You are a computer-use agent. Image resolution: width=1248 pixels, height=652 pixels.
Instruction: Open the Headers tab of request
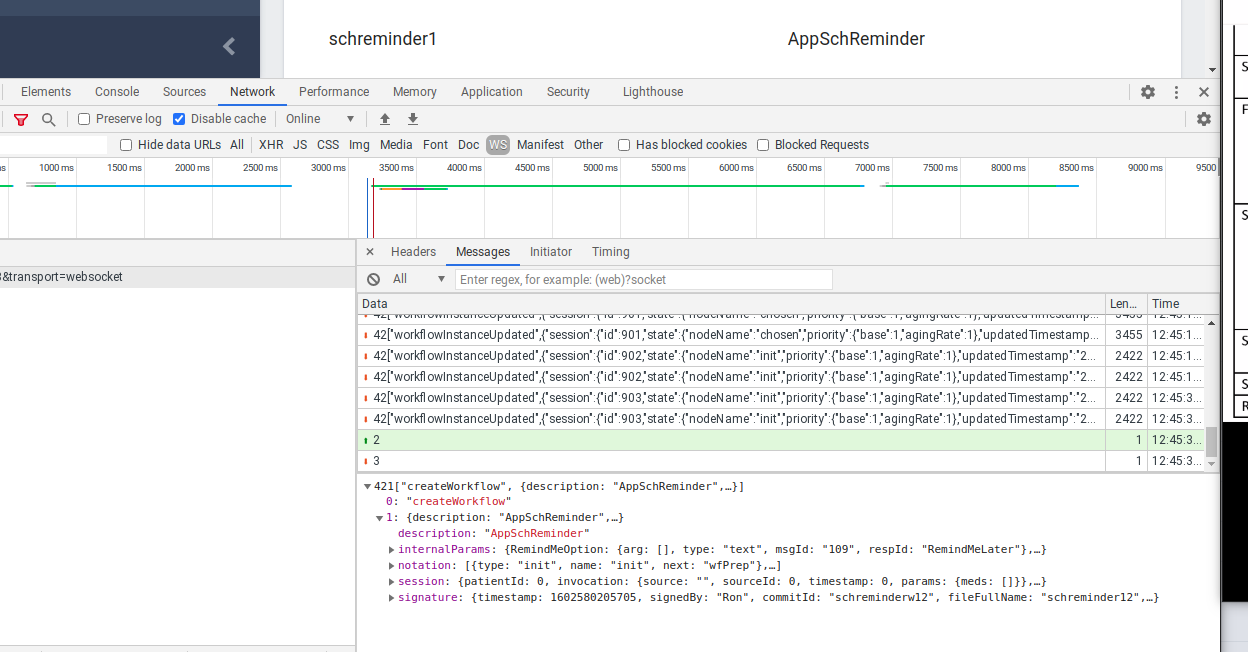(x=413, y=252)
